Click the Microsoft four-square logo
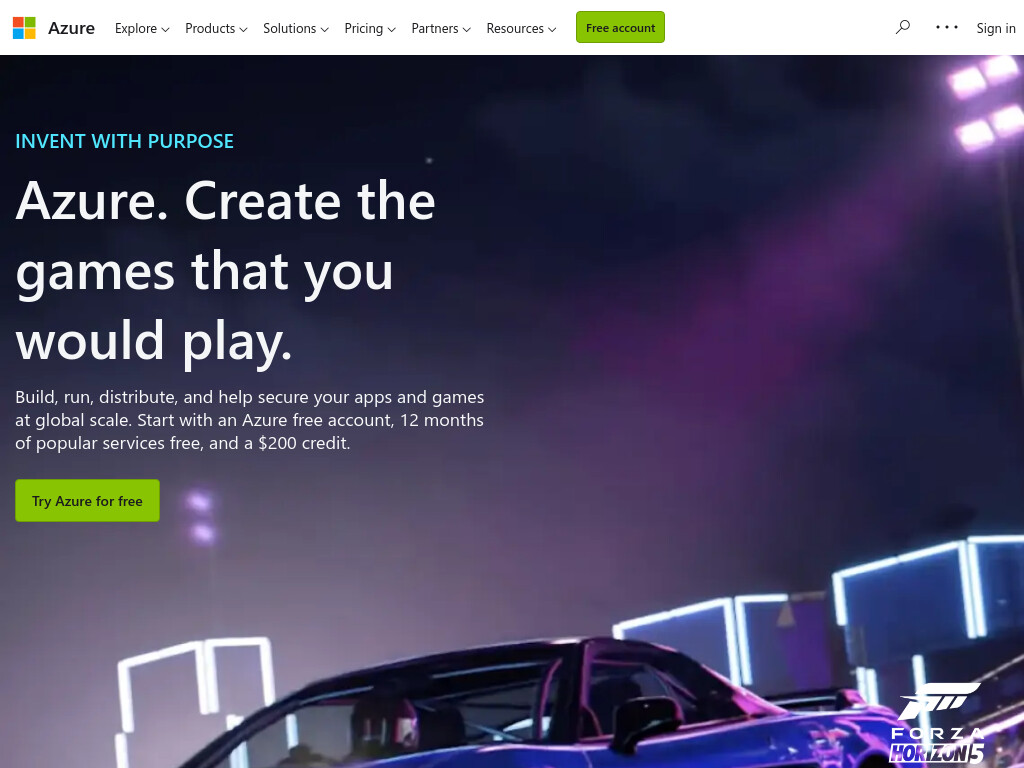Screen dimensions: 1024x768 coord(24,28)
